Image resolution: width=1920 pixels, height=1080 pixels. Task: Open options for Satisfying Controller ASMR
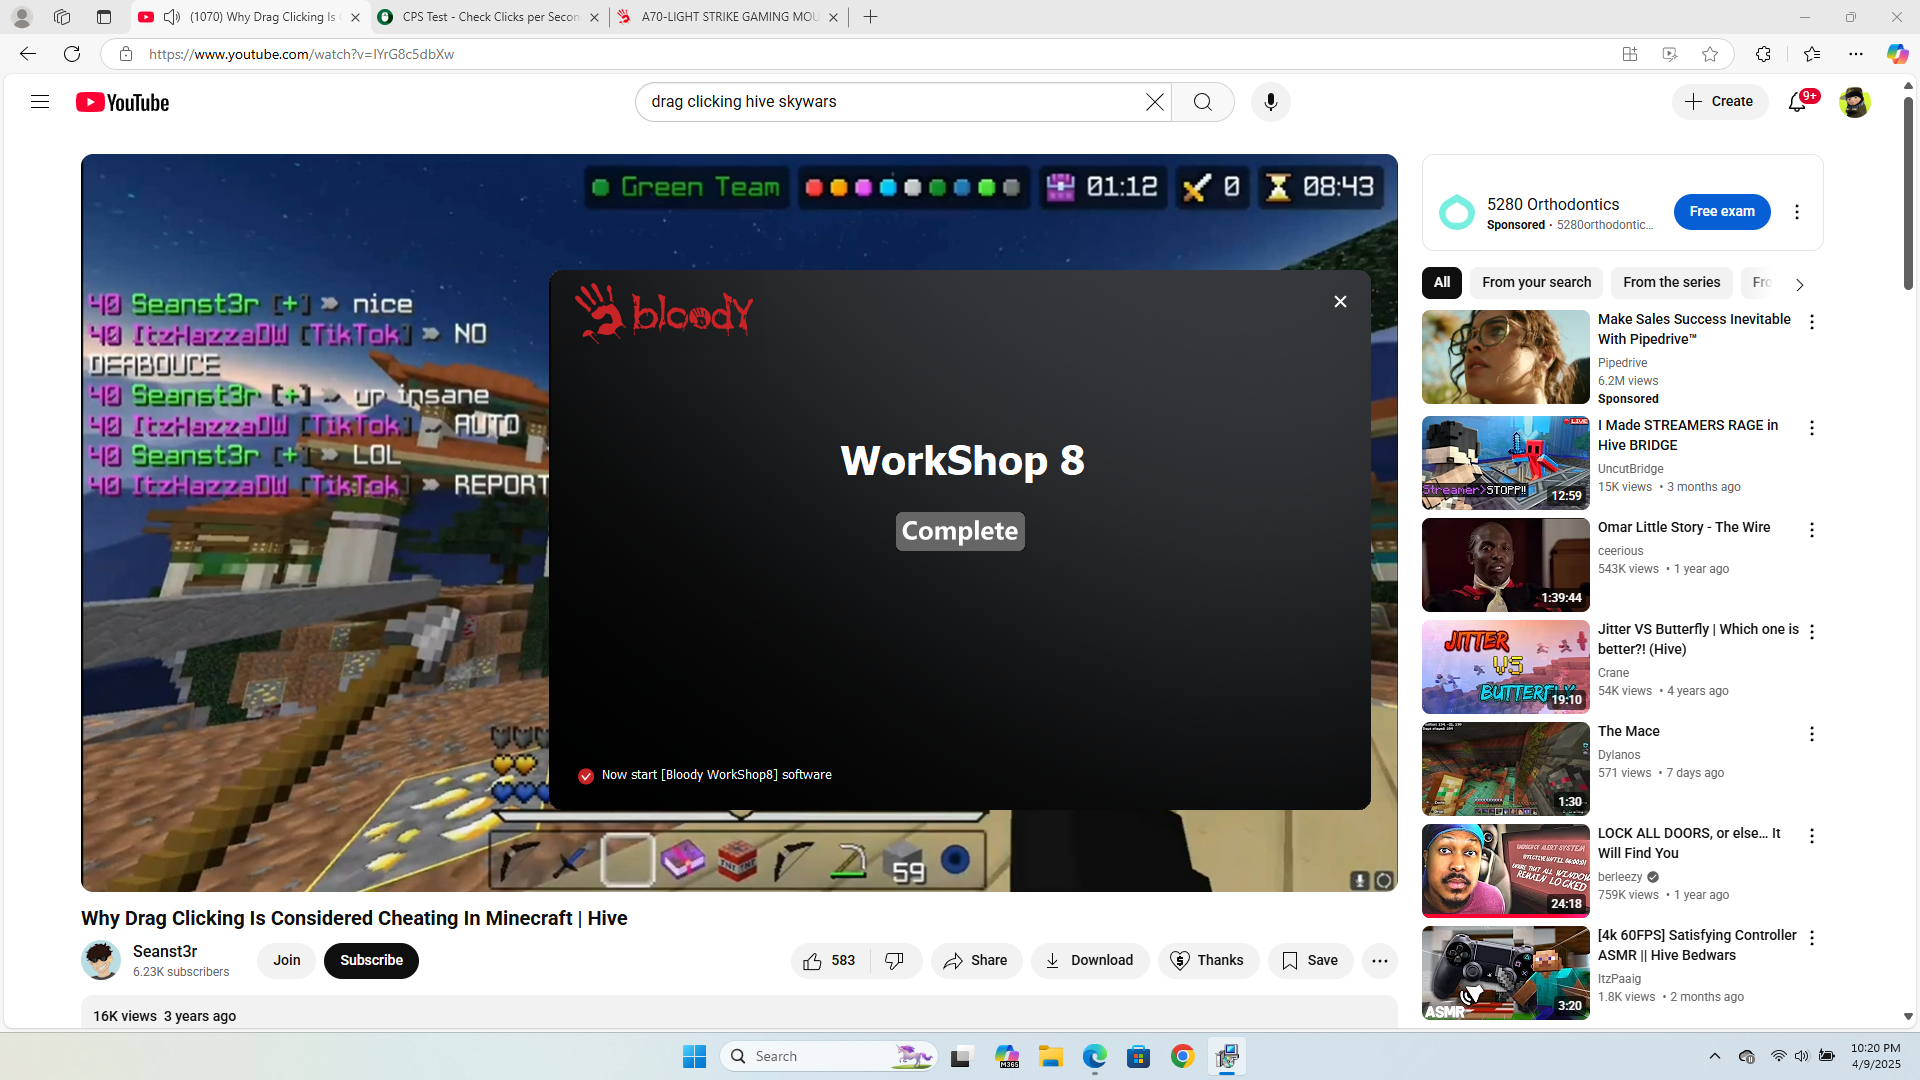pyautogui.click(x=1812, y=938)
